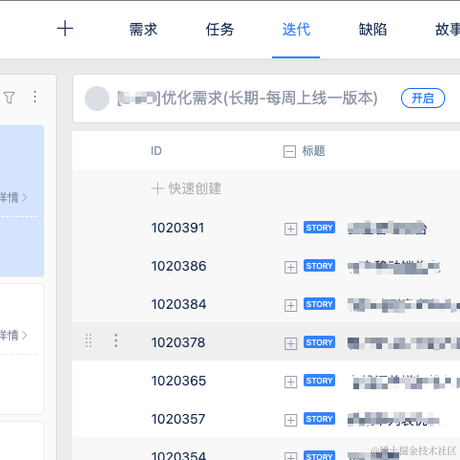Open the blurred title of story 1020391
This screenshot has height=460, width=460.
(x=387, y=228)
